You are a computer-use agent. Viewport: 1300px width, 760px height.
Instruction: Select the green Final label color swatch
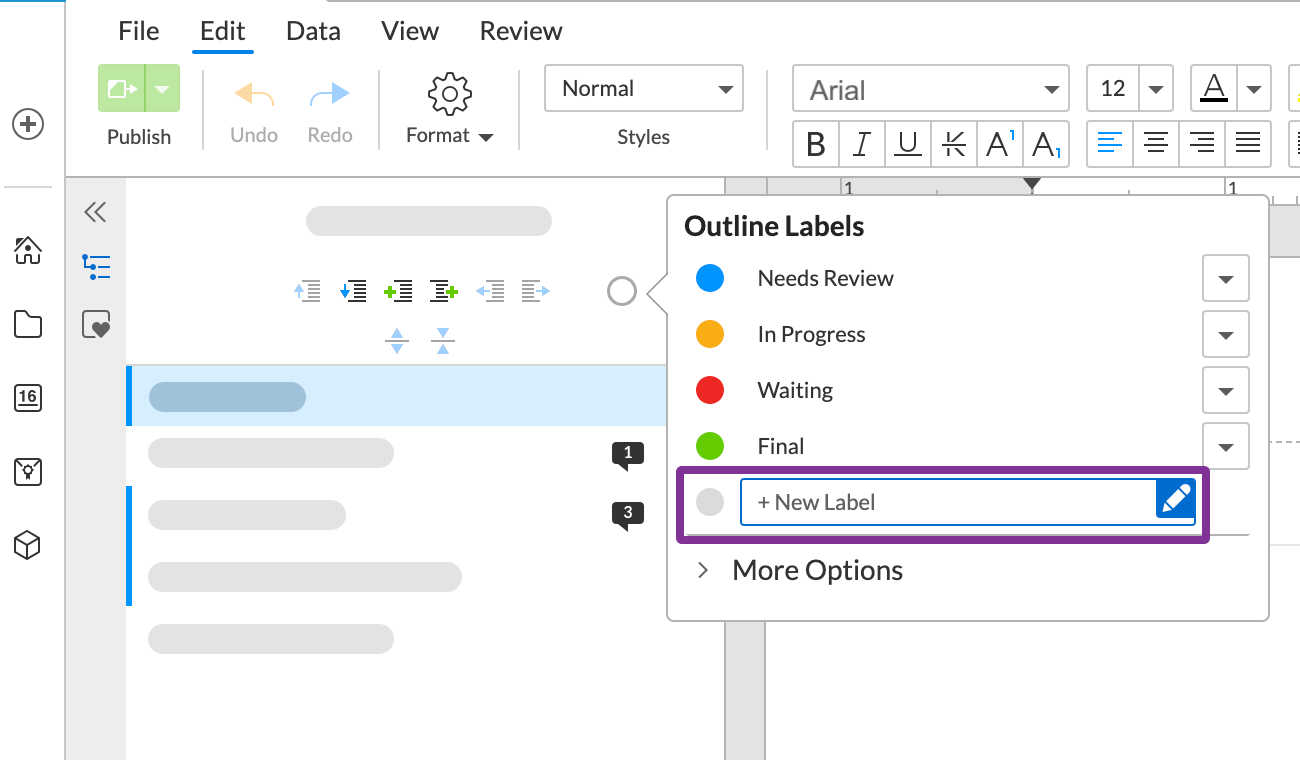click(710, 446)
